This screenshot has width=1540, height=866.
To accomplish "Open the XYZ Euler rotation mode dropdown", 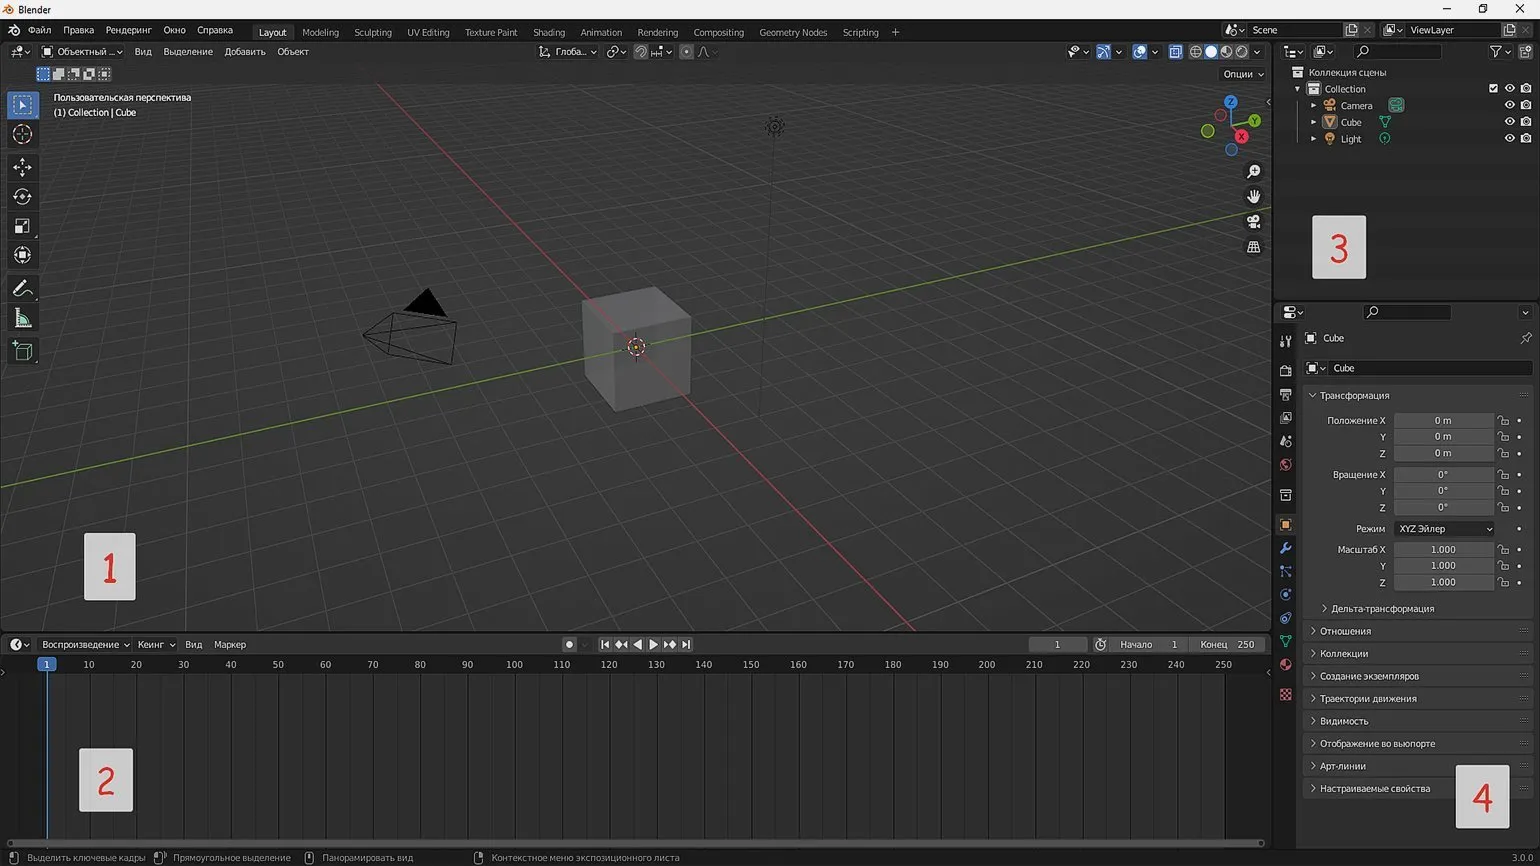I will click(x=1445, y=529).
